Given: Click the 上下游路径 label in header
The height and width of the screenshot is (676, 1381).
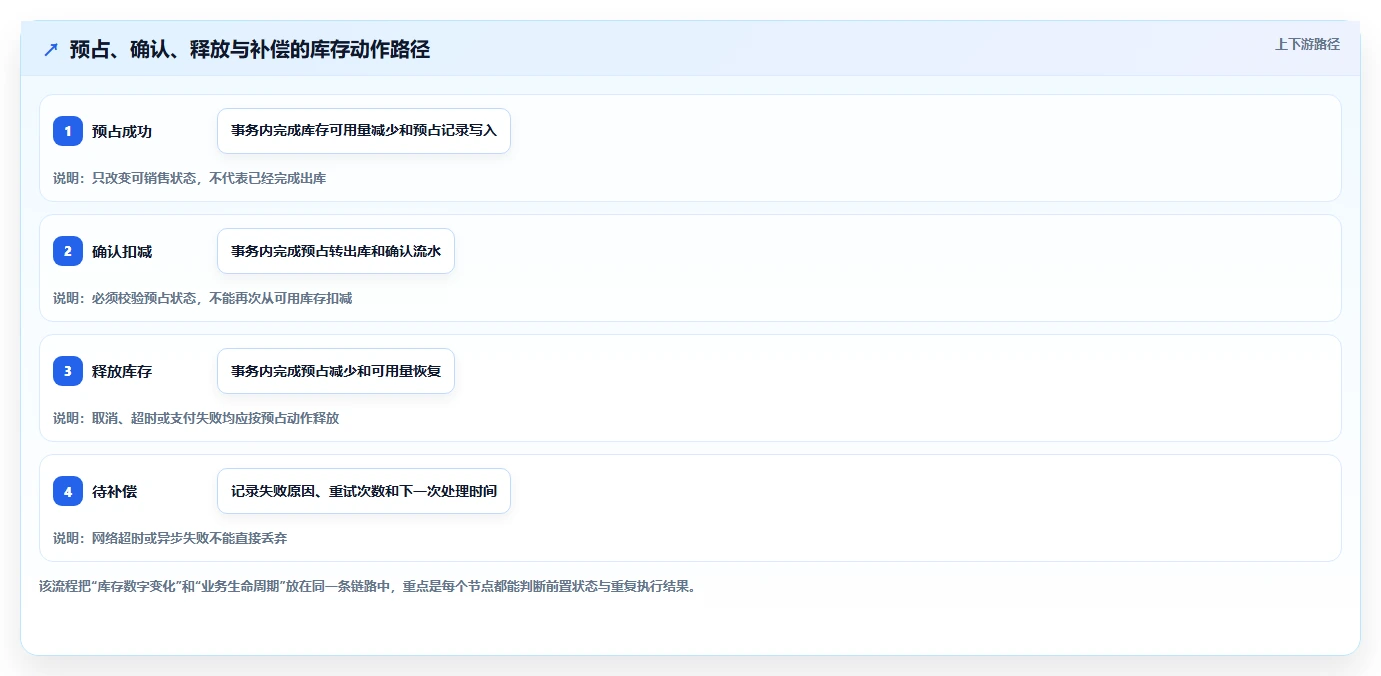Looking at the screenshot, I should [x=1307, y=44].
